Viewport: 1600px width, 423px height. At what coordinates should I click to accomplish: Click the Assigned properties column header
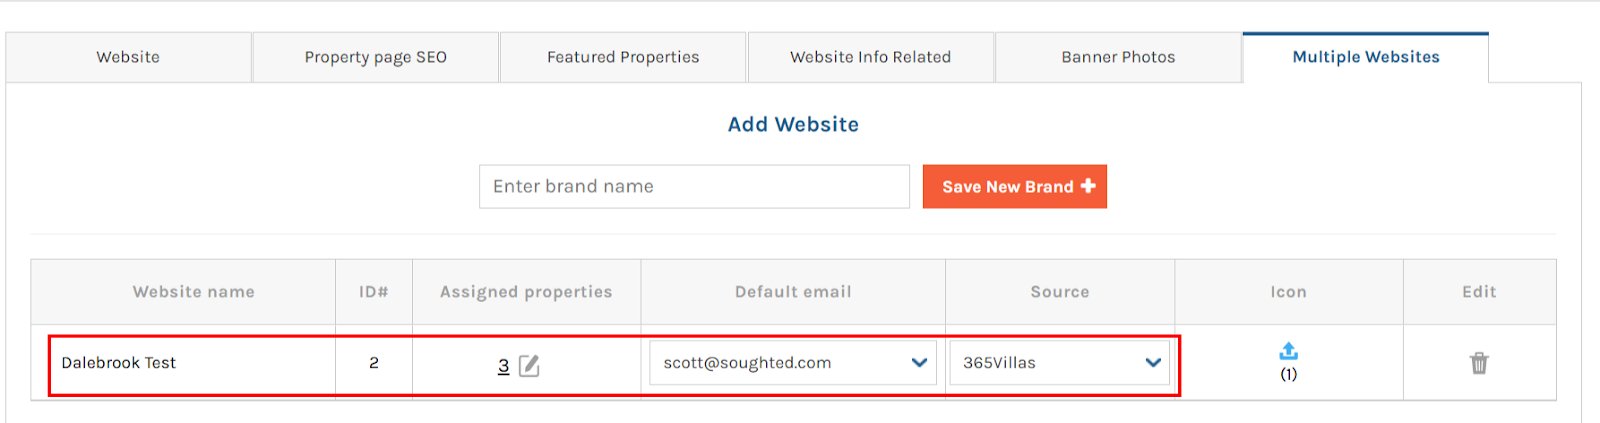(x=526, y=292)
